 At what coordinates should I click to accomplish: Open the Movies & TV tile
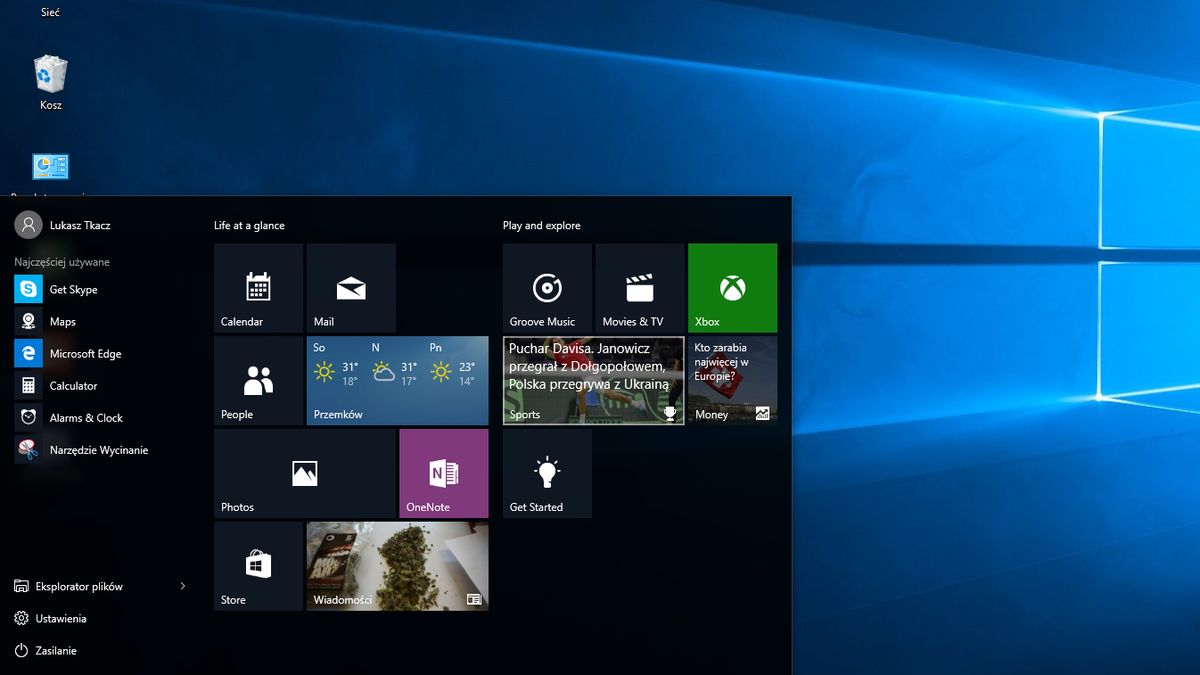click(x=640, y=288)
